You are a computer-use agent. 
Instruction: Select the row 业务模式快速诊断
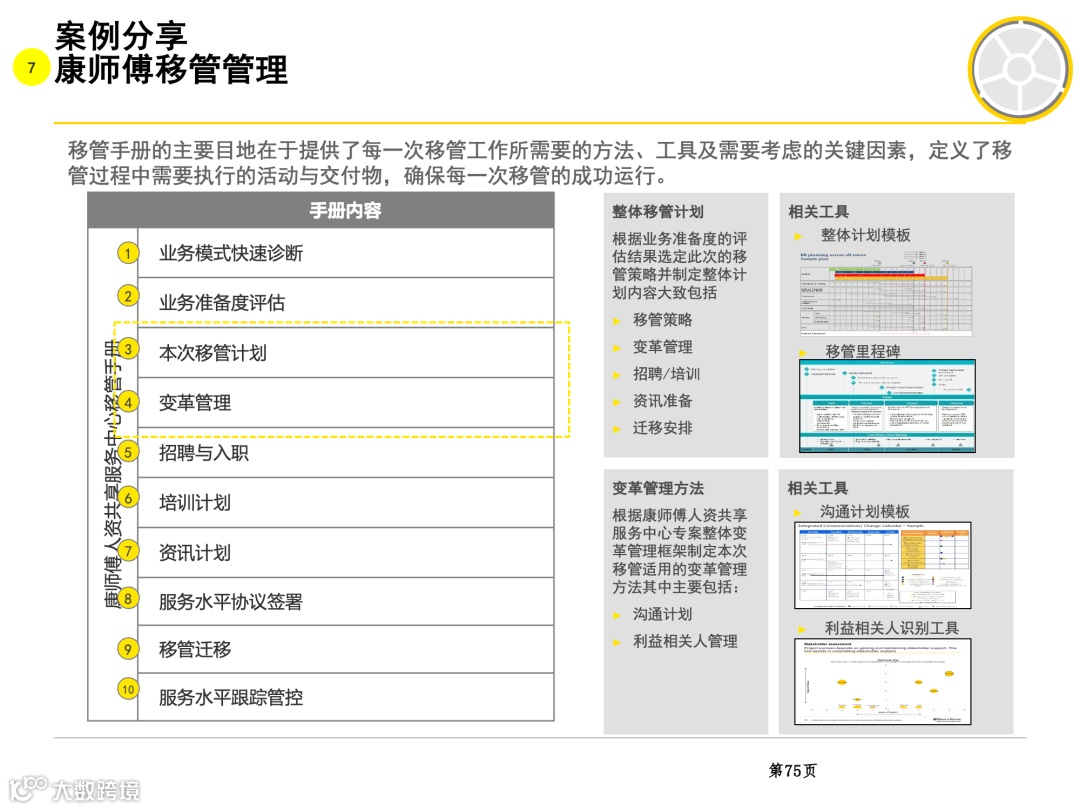[x=346, y=253]
